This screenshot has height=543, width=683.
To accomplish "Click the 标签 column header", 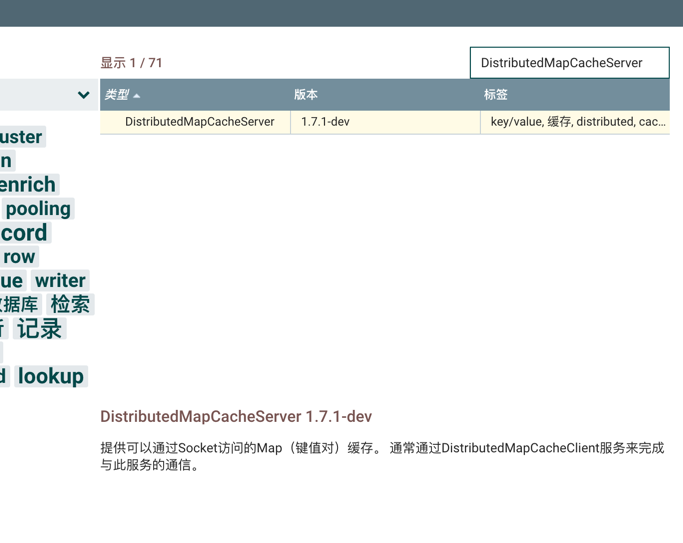I will (496, 95).
